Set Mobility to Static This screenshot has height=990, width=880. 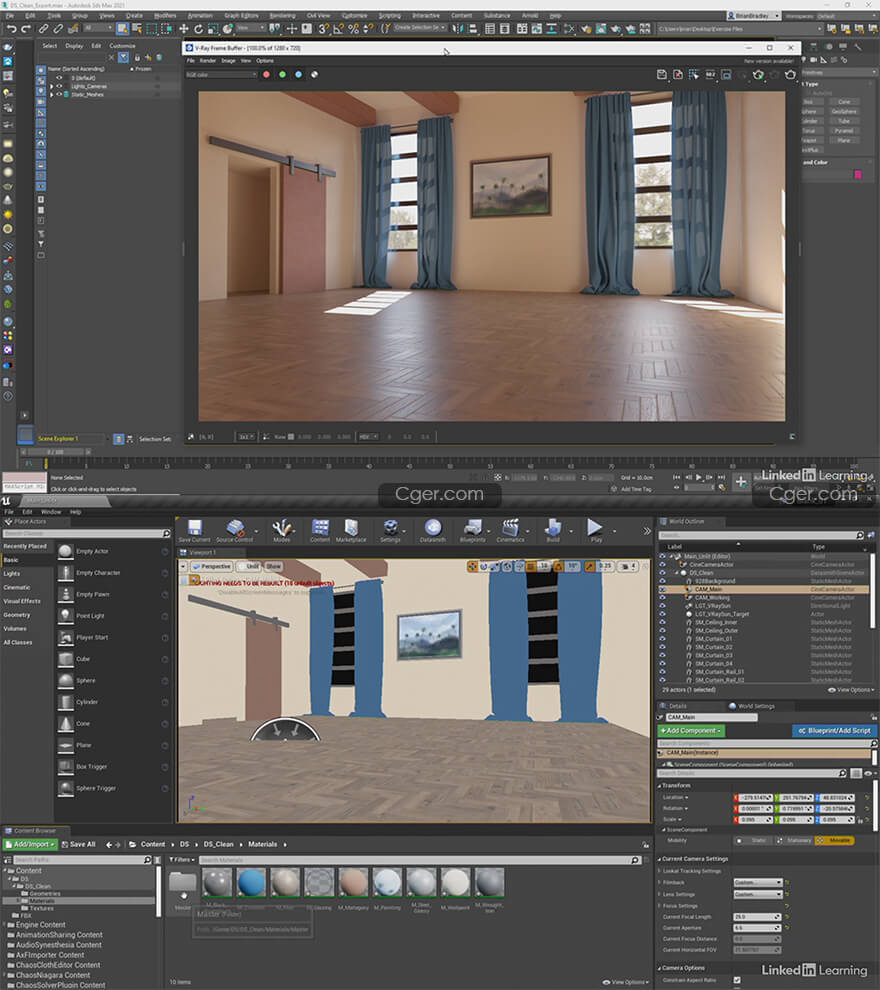pyautogui.click(x=754, y=840)
